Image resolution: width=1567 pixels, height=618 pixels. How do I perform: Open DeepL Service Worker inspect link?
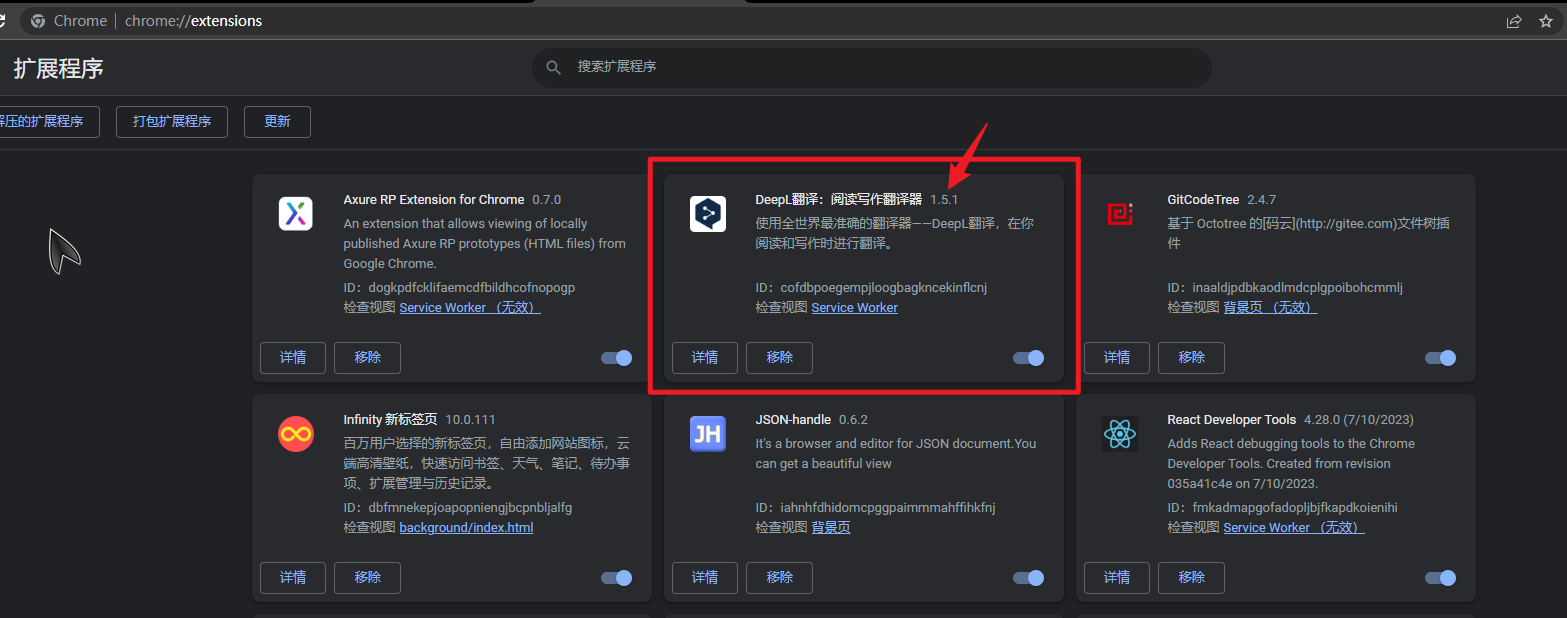[854, 308]
